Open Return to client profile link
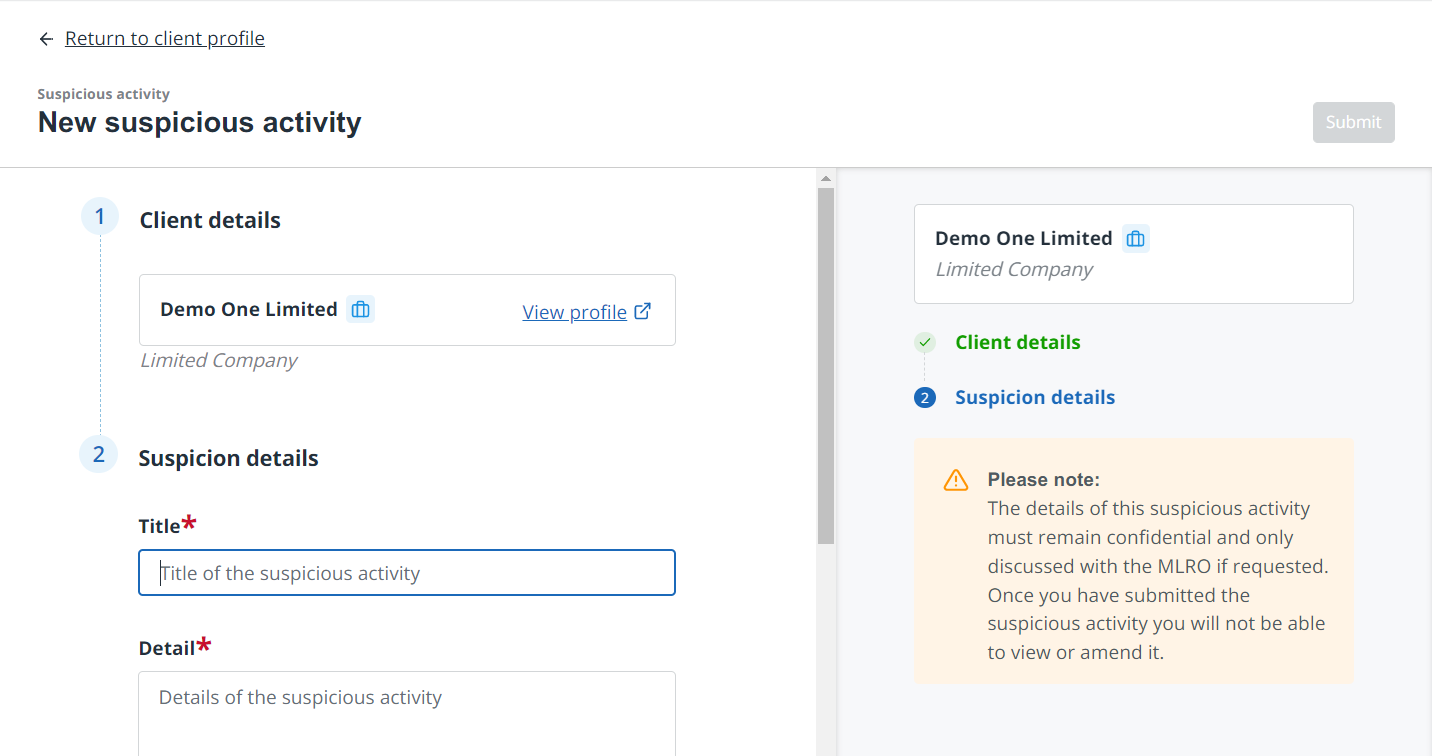The height and width of the screenshot is (756, 1432). tap(165, 39)
